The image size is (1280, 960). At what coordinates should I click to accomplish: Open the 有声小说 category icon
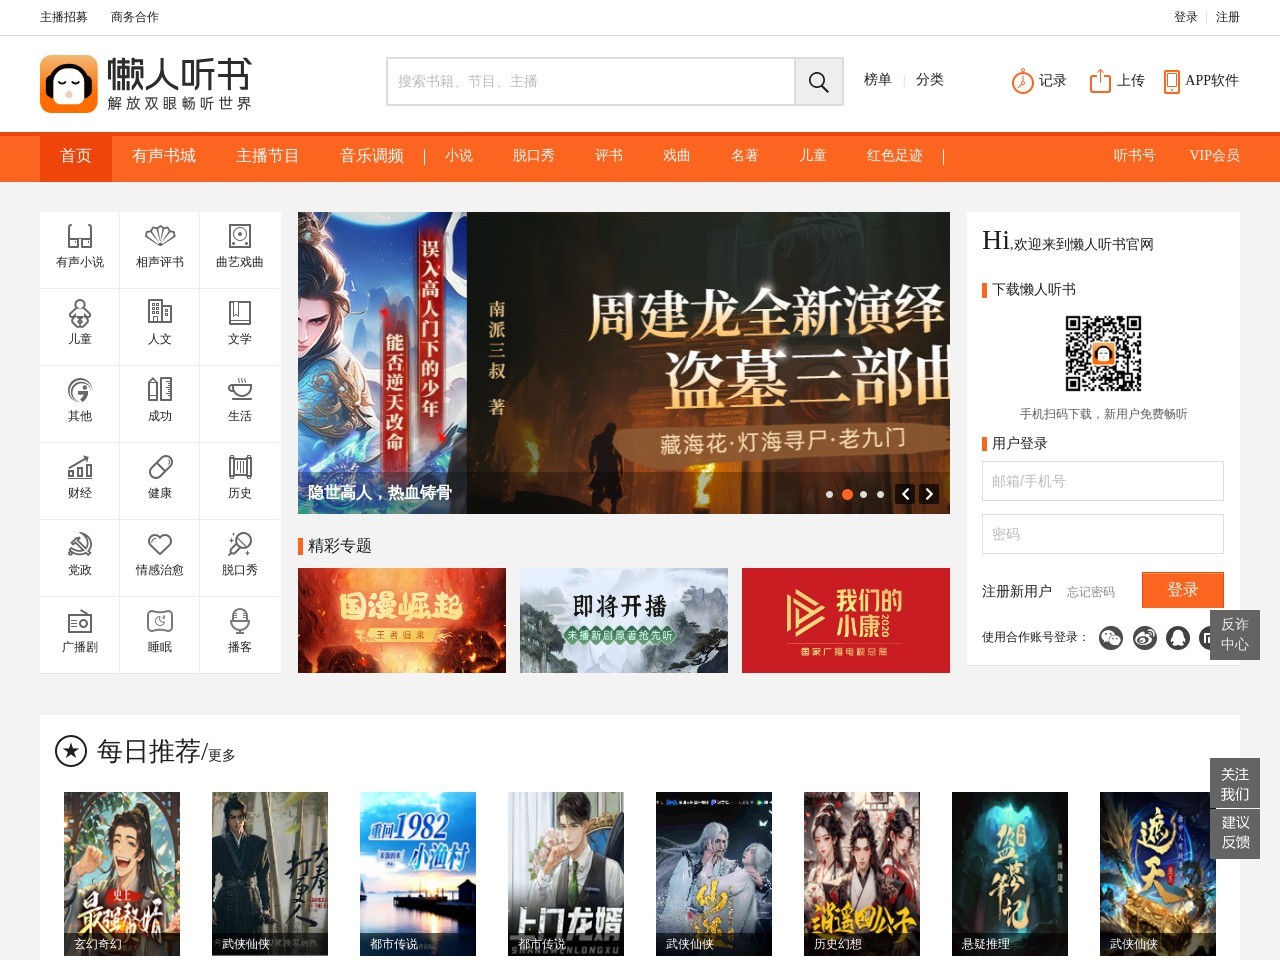click(80, 236)
